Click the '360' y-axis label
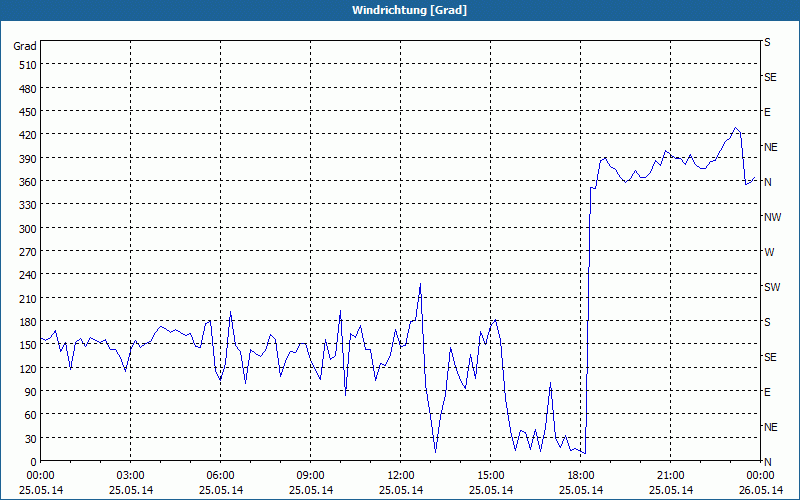Image resolution: width=800 pixels, height=500 pixels. coord(28,182)
